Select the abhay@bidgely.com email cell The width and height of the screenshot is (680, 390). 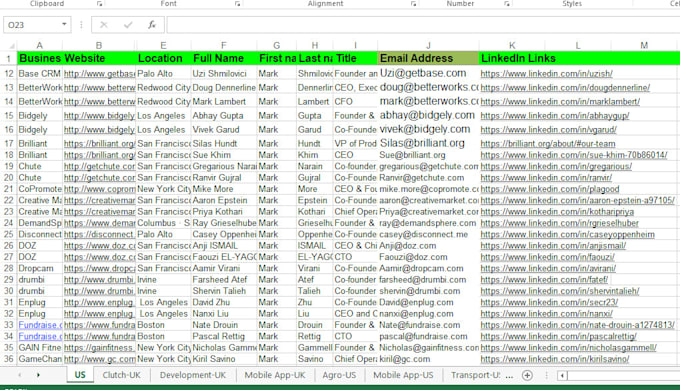428,115
